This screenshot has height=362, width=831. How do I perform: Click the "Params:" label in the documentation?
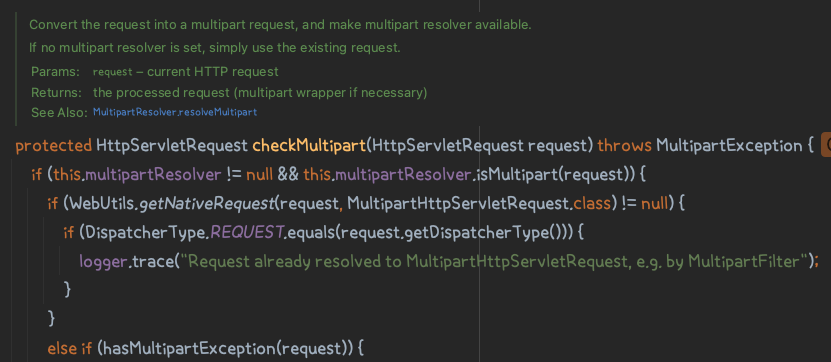56,72
